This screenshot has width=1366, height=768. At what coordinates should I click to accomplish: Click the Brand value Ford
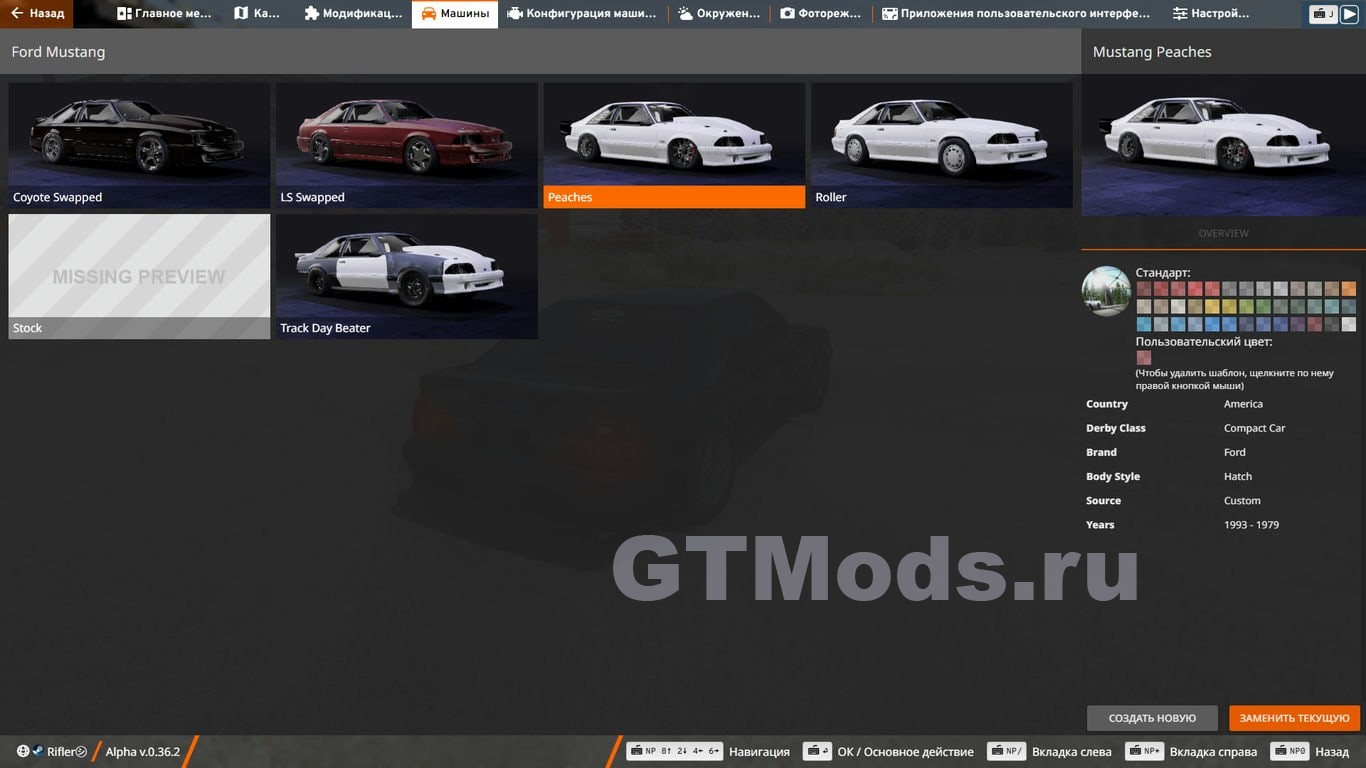[x=1235, y=452]
